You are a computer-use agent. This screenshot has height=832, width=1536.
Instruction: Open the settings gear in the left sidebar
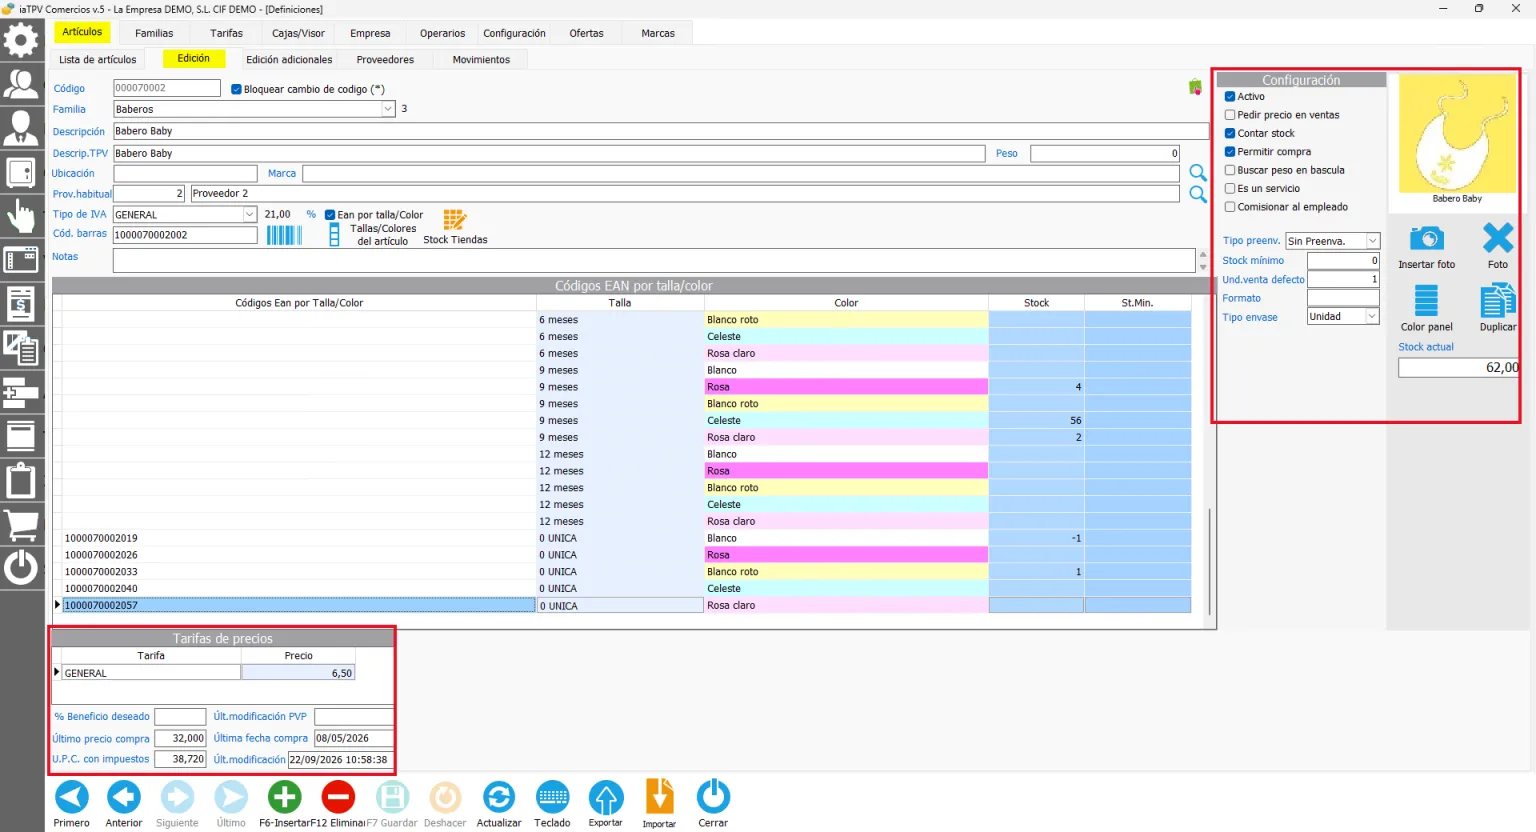click(x=21, y=40)
